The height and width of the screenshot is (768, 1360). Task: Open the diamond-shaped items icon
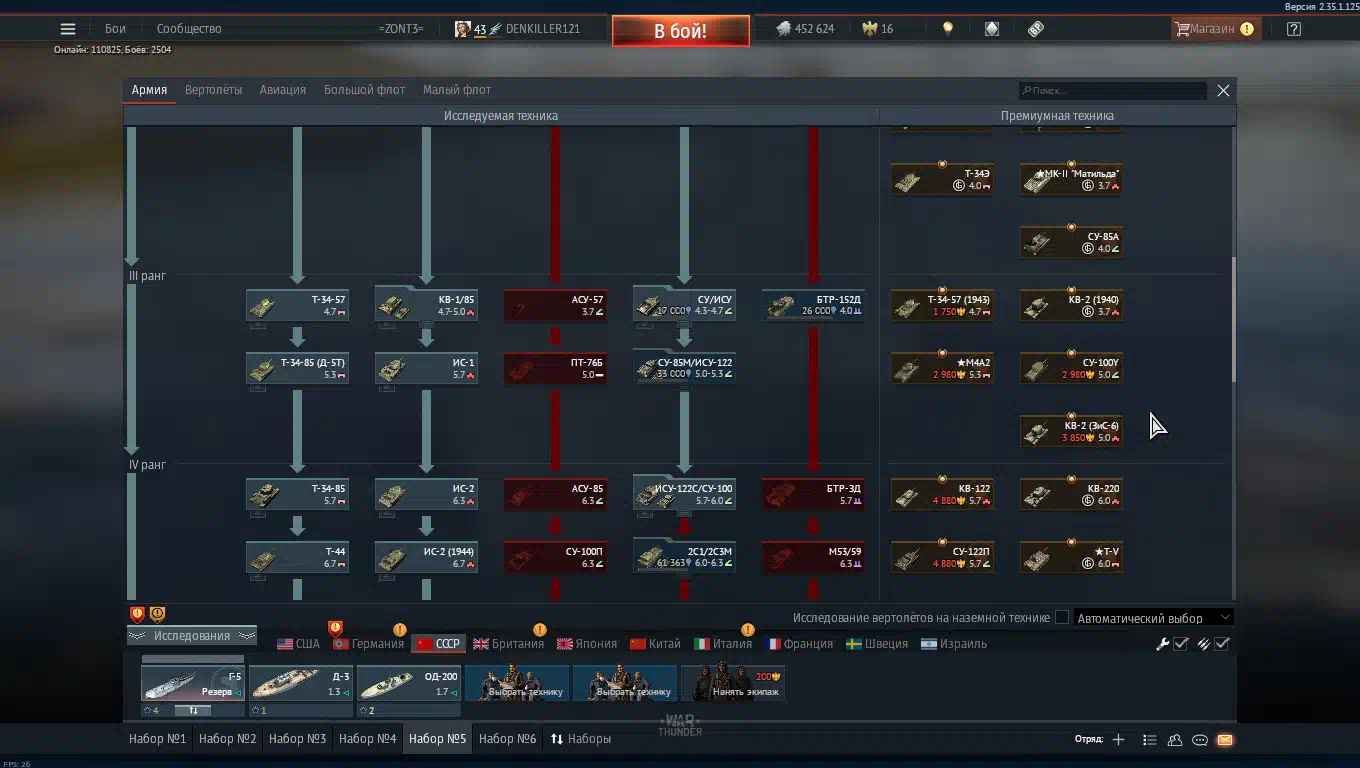pyautogui.click(x=991, y=29)
